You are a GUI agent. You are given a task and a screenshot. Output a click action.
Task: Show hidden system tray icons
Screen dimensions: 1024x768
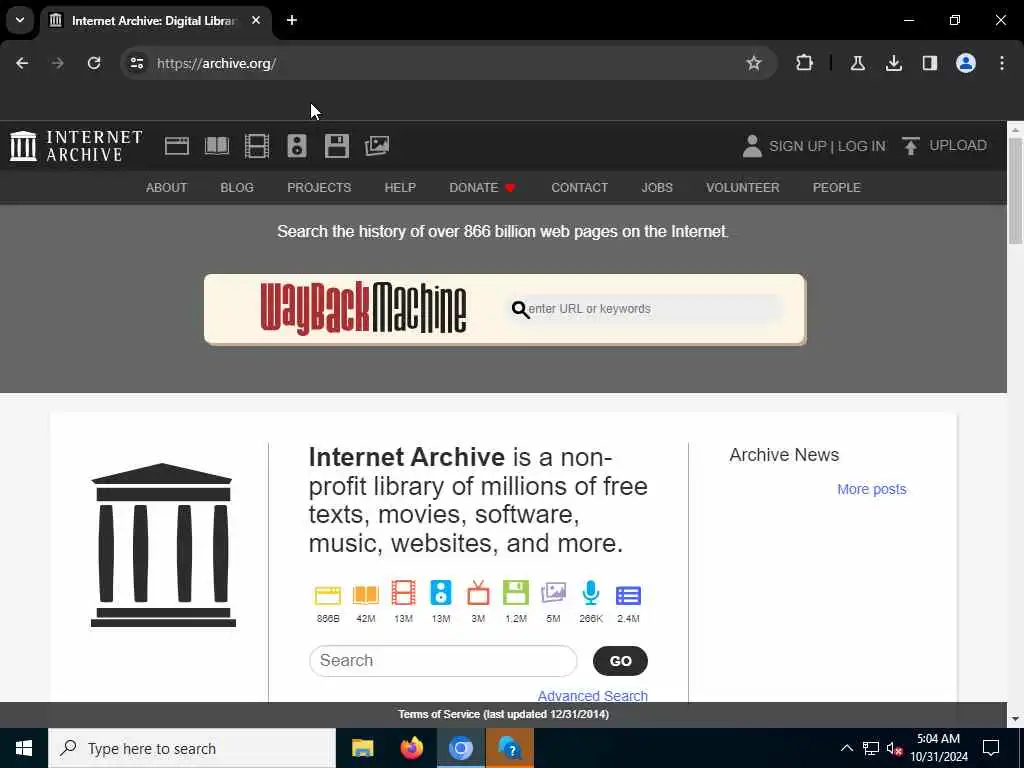(x=846, y=748)
